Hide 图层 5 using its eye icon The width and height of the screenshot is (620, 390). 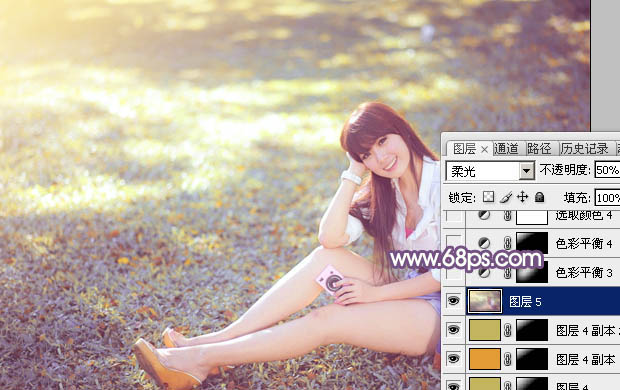(x=454, y=301)
